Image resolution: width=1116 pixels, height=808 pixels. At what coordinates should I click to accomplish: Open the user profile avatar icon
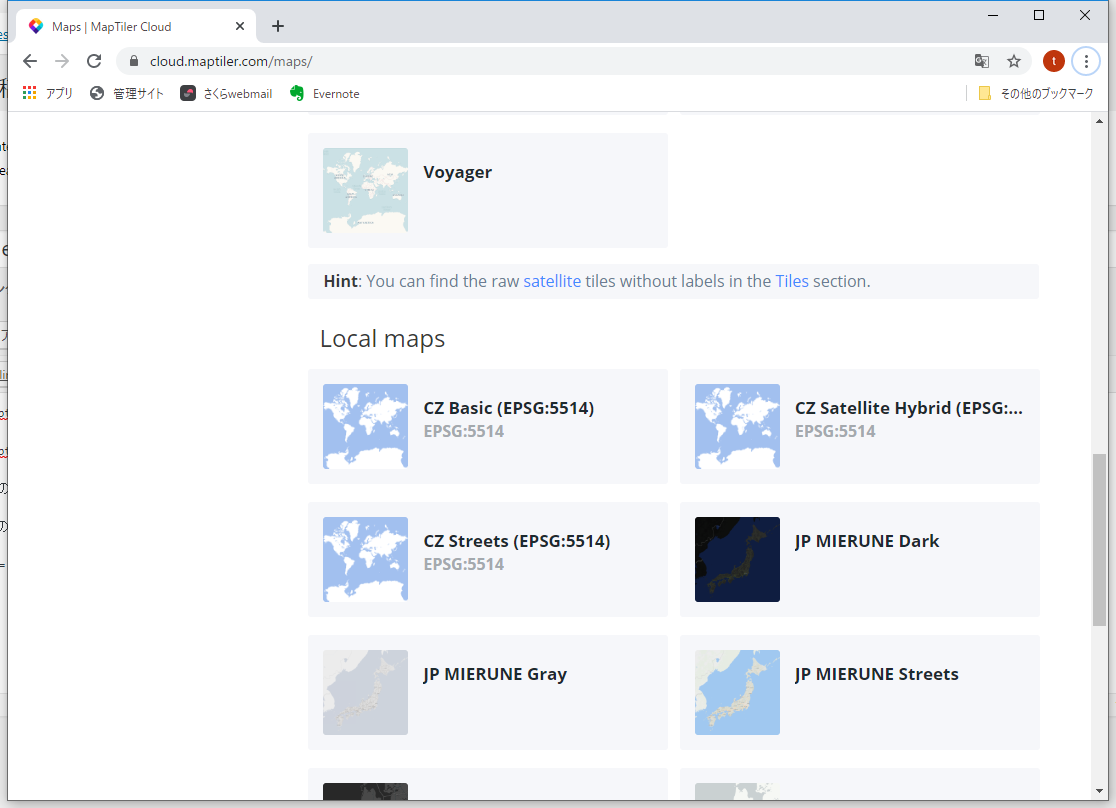pyautogui.click(x=1053, y=61)
